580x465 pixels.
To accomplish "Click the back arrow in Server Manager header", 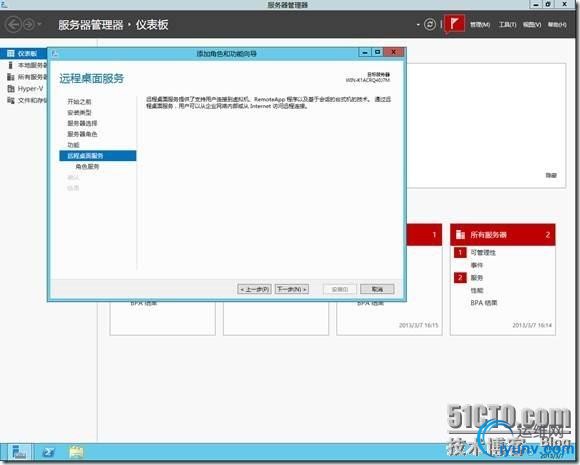I will coord(13,25).
